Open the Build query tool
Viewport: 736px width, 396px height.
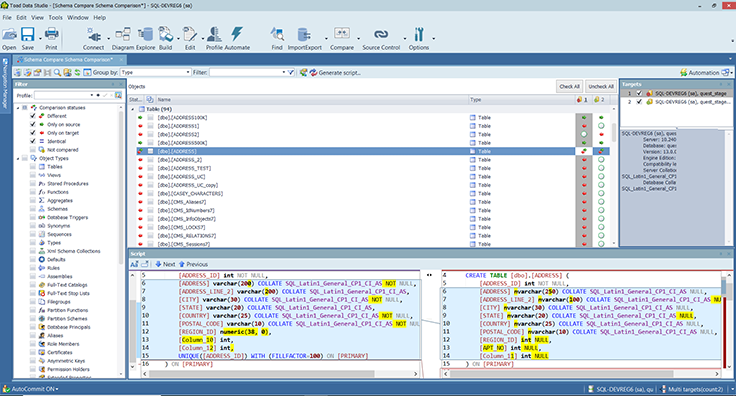(166, 35)
